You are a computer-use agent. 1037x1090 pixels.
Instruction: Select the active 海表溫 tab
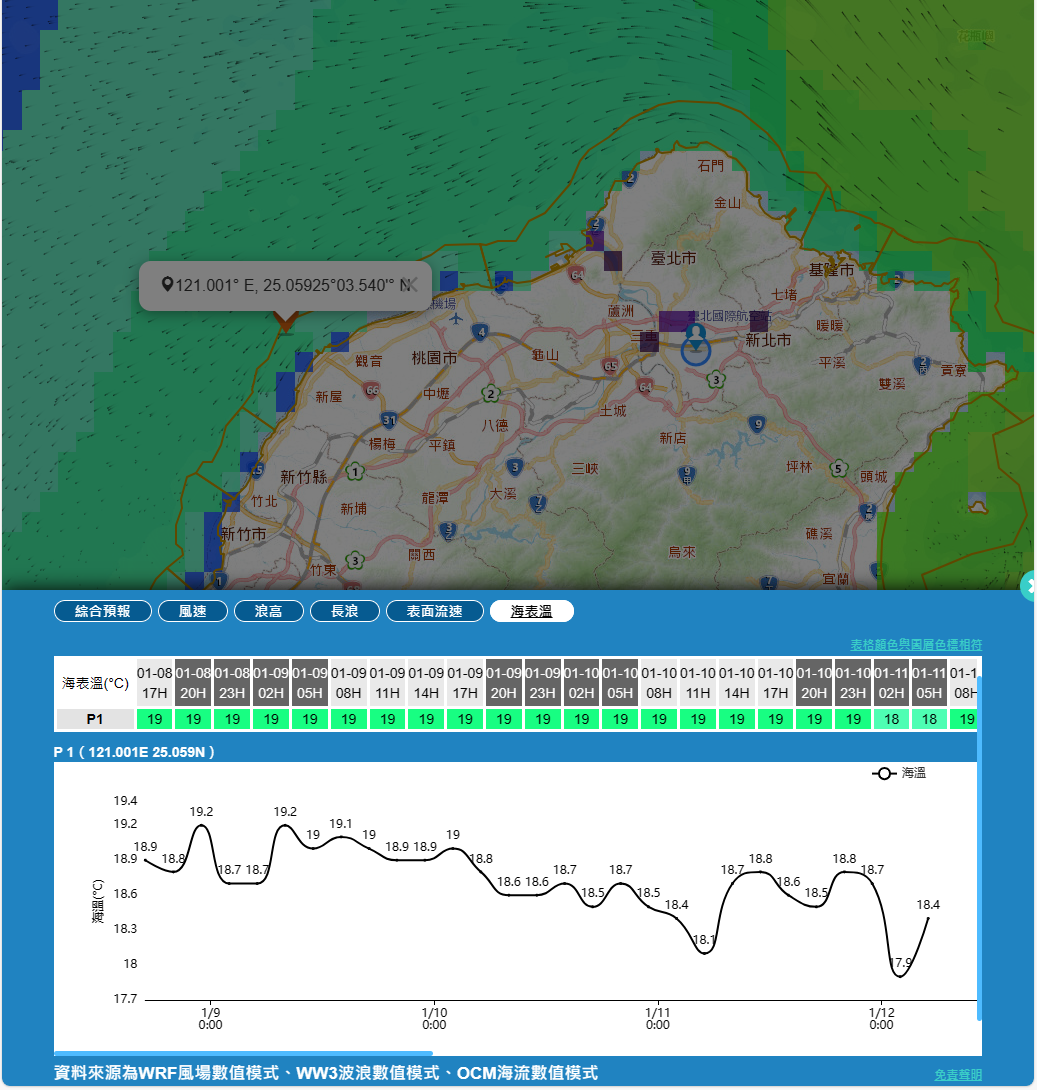click(x=532, y=611)
